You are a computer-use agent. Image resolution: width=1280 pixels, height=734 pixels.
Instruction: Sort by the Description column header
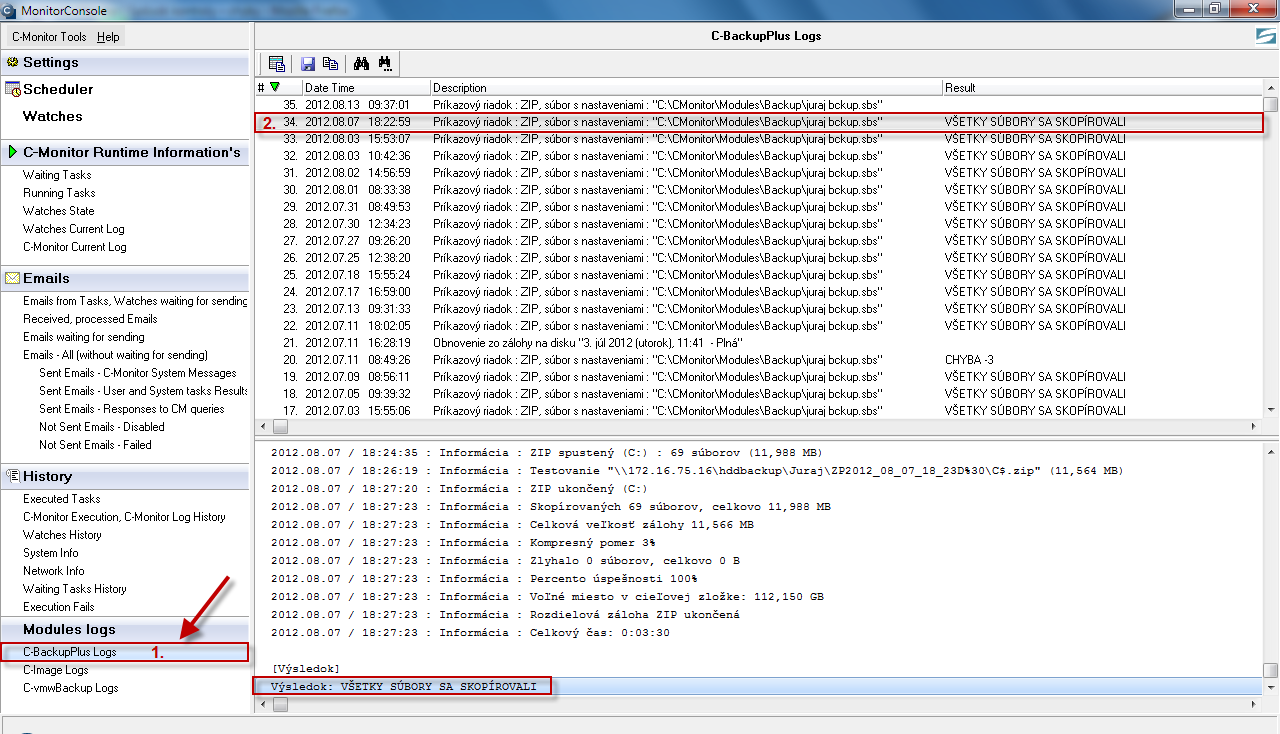(x=686, y=88)
